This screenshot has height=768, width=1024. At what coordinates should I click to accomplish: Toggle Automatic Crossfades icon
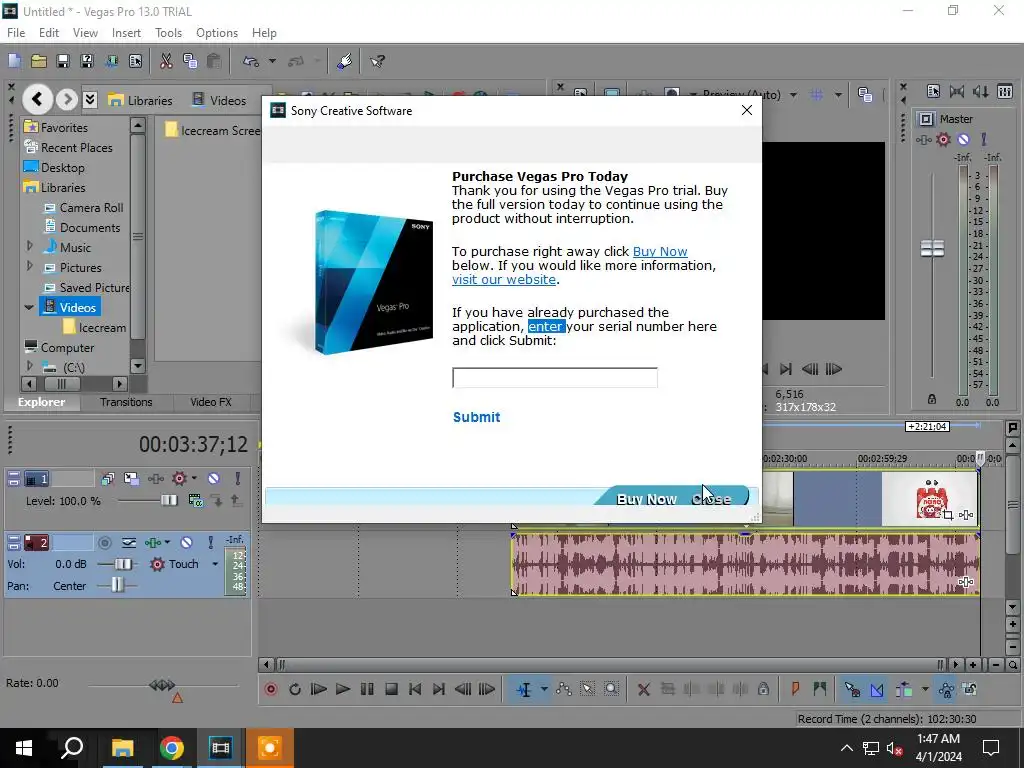[876, 689]
